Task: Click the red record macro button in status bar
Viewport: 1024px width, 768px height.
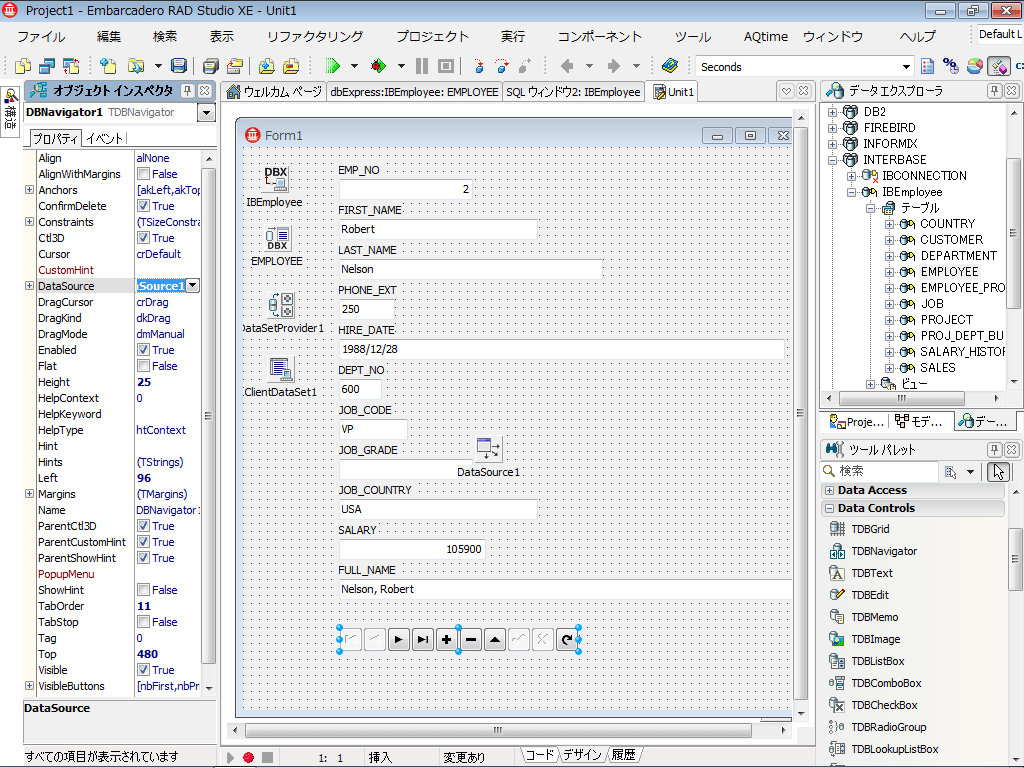Action: click(248, 758)
